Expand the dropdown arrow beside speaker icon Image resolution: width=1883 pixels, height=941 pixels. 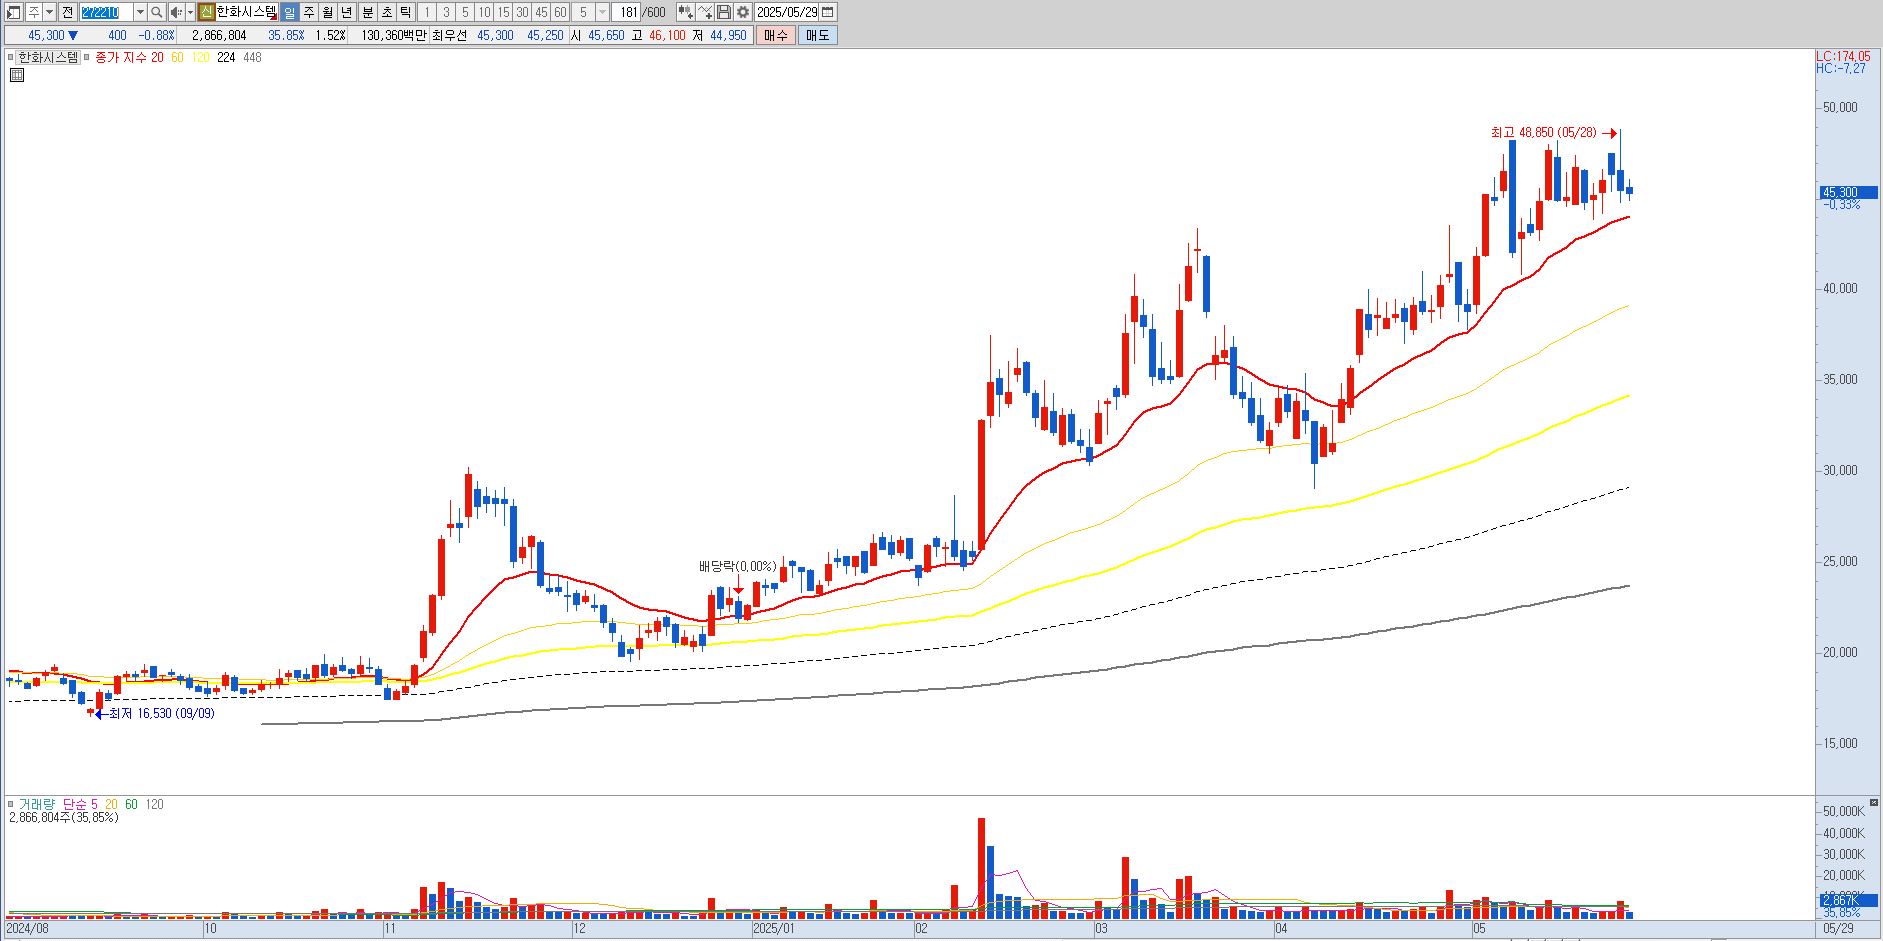[190, 12]
